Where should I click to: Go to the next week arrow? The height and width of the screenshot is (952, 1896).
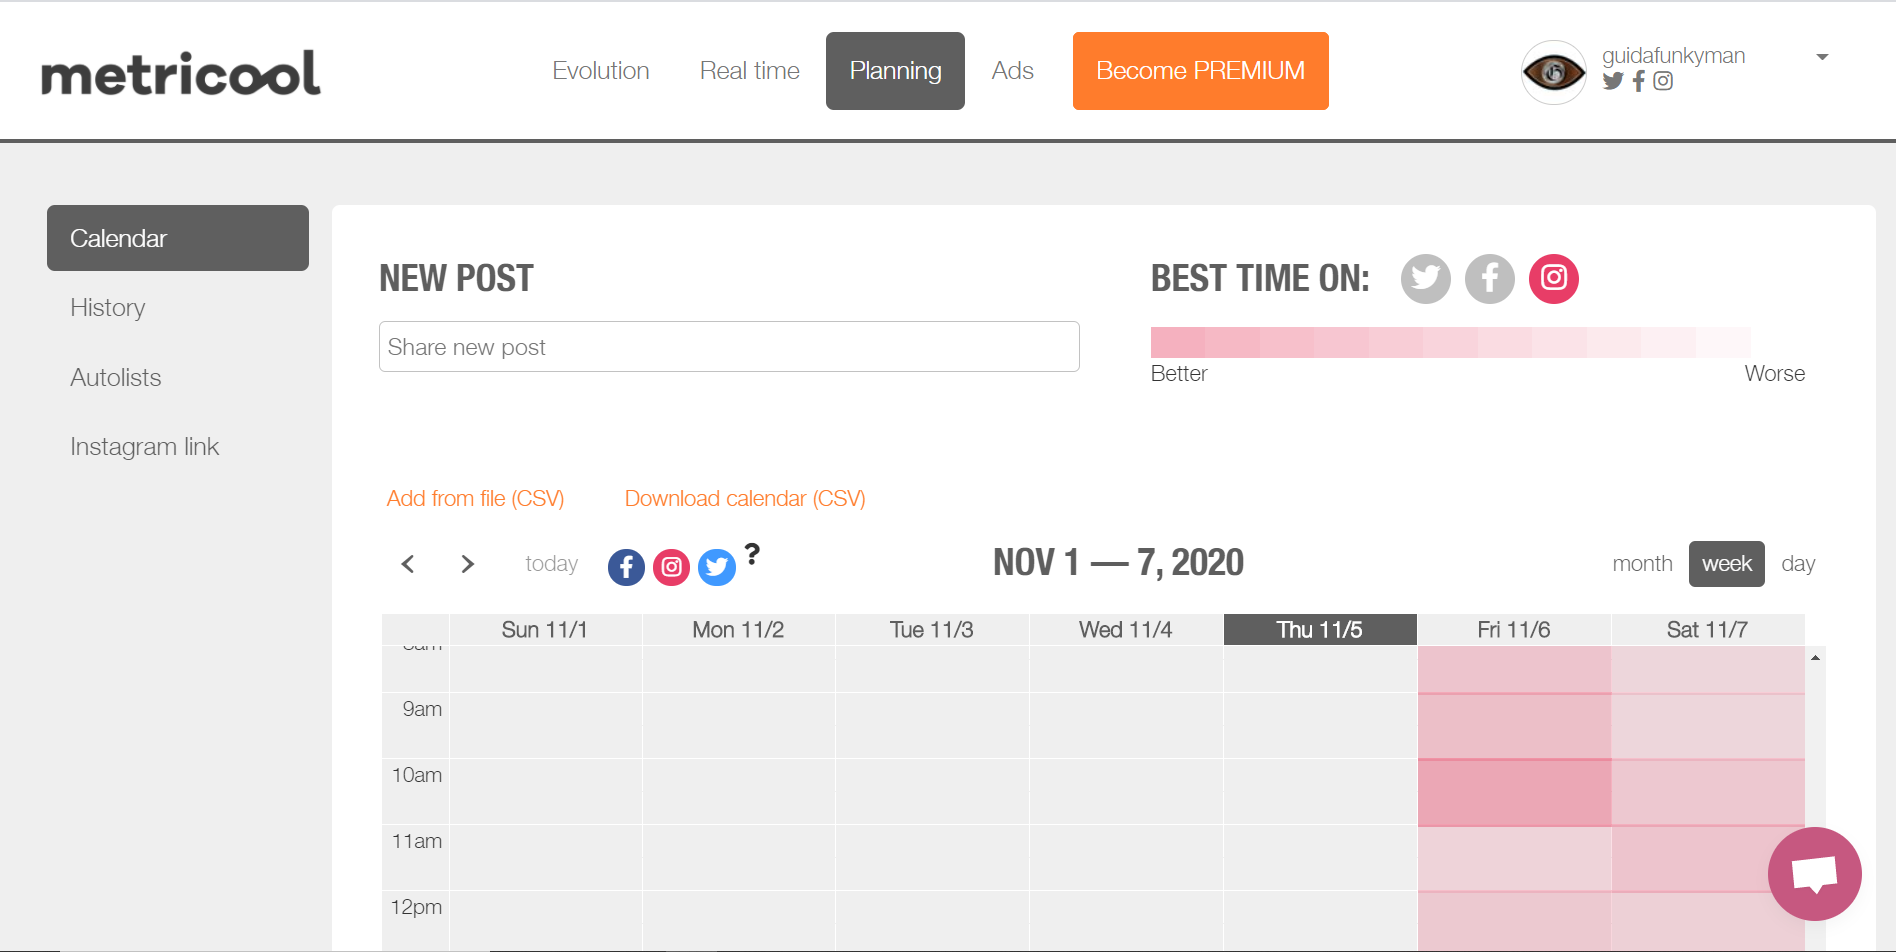(467, 564)
